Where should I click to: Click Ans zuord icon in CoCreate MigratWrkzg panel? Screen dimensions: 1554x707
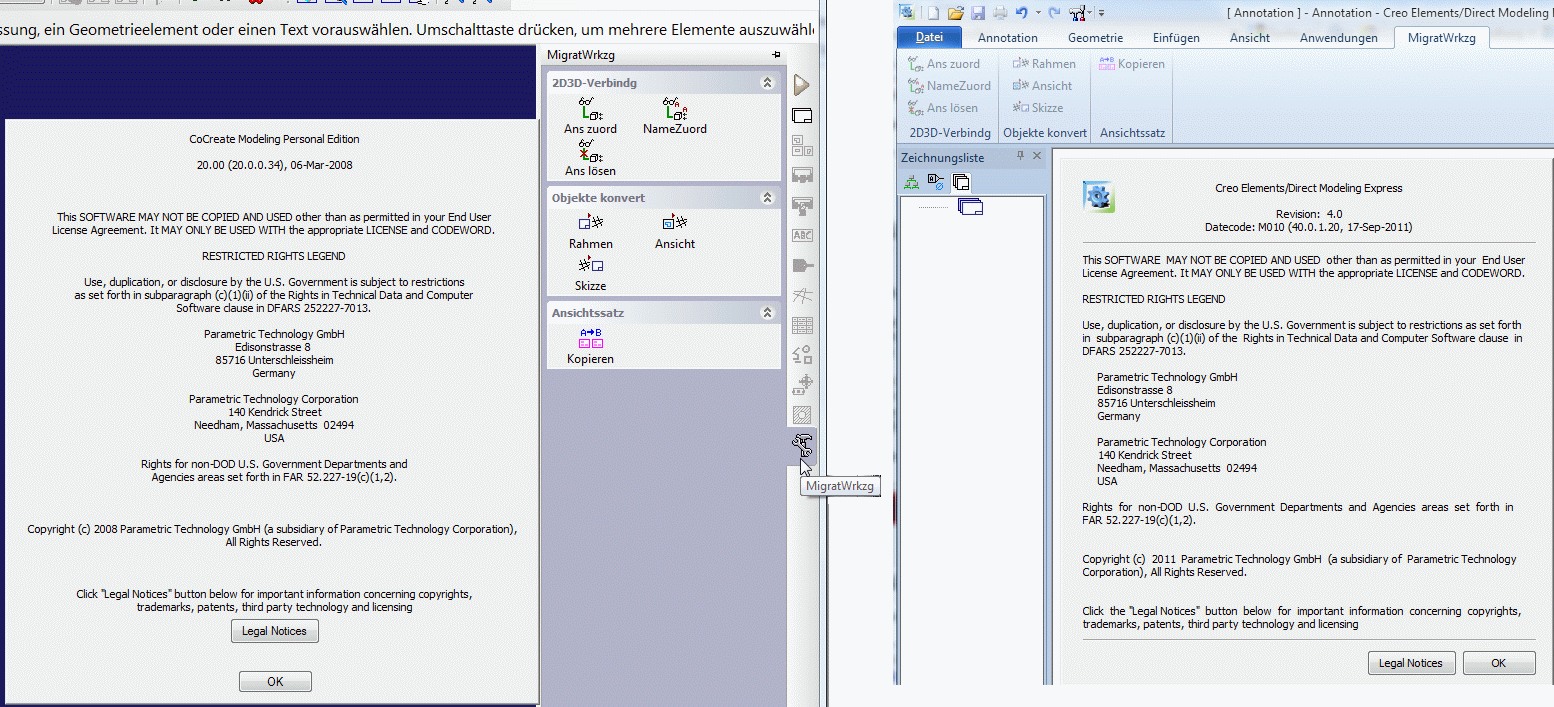click(x=590, y=108)
